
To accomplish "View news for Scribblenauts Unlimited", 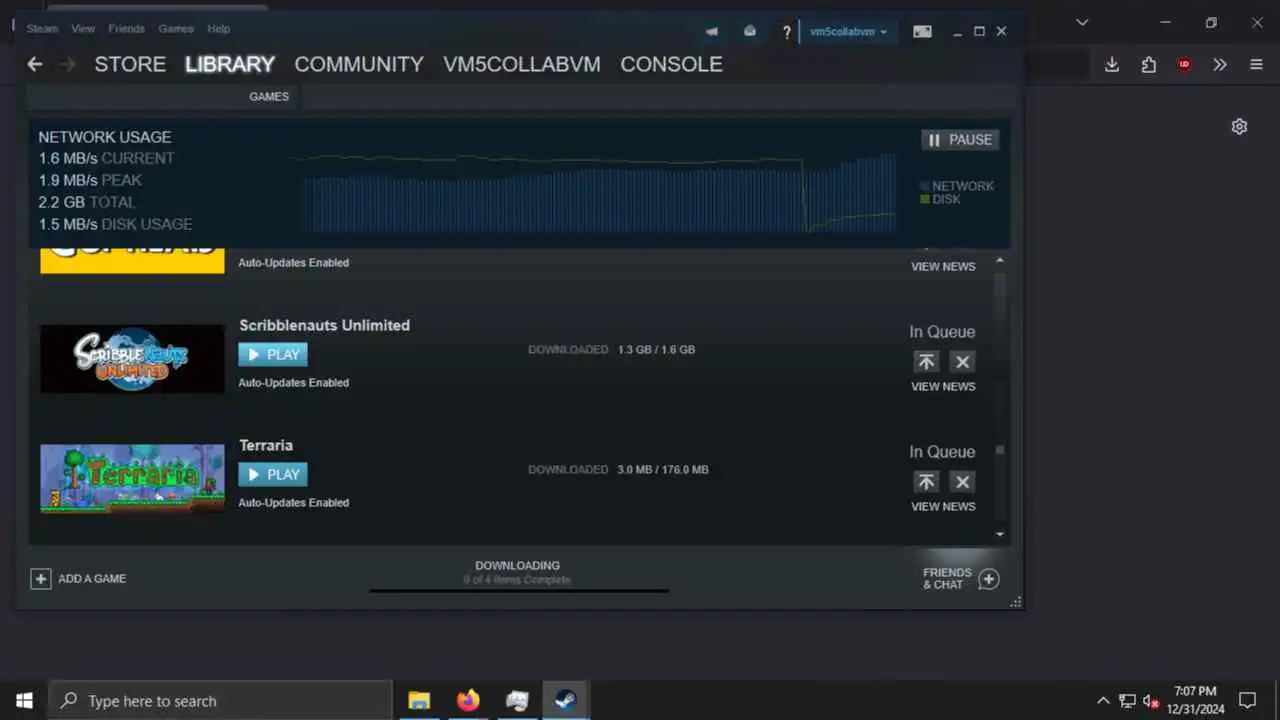I will coord(943,387).
